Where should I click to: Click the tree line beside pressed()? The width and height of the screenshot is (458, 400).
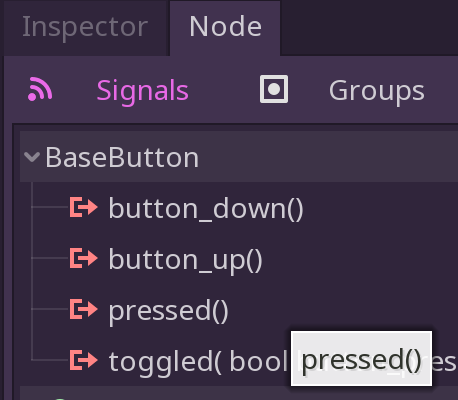pyautogui.click(x=50, y=309)
